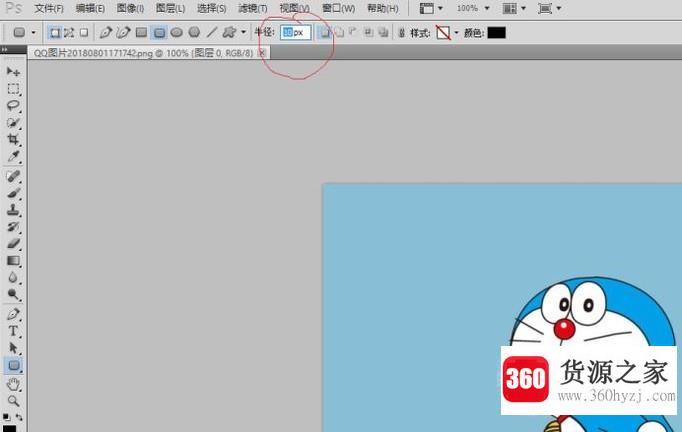Choose Custom Shape in options bar
682x432 pixels.
pyautogui.click(x=229, y=33)
